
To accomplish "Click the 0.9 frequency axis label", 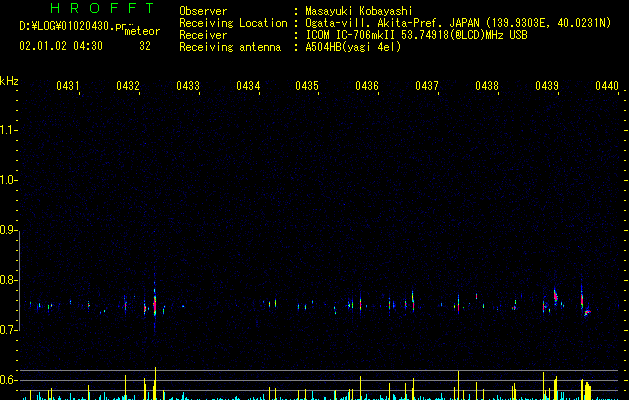I will [8, 230].
